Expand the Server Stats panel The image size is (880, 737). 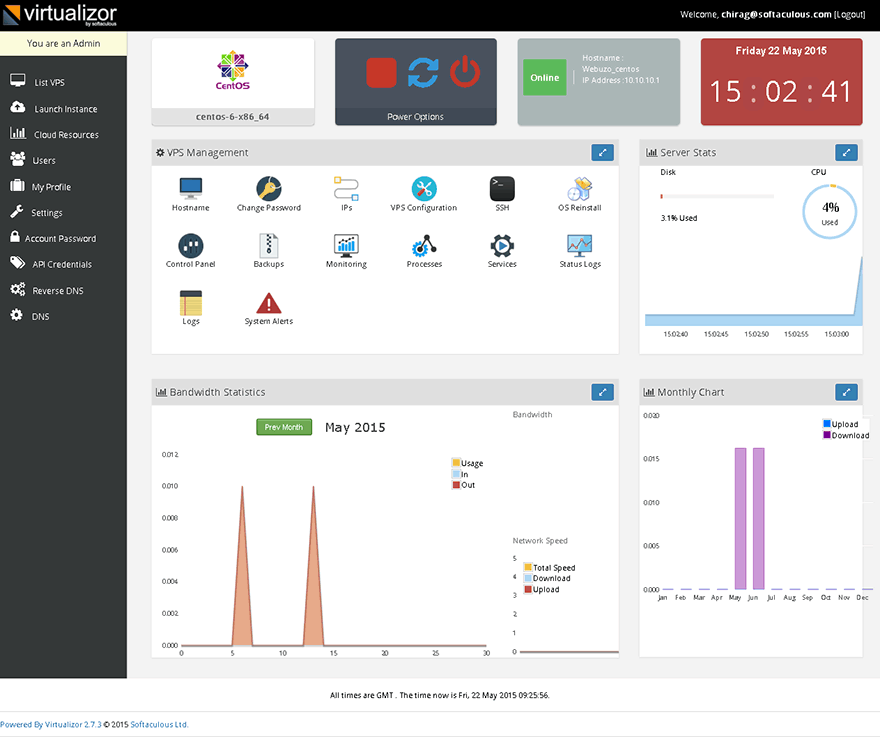coord(846,152)
